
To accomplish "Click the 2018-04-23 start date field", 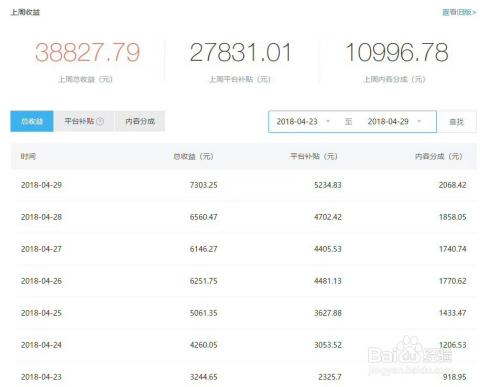I will tap(297, 122).
